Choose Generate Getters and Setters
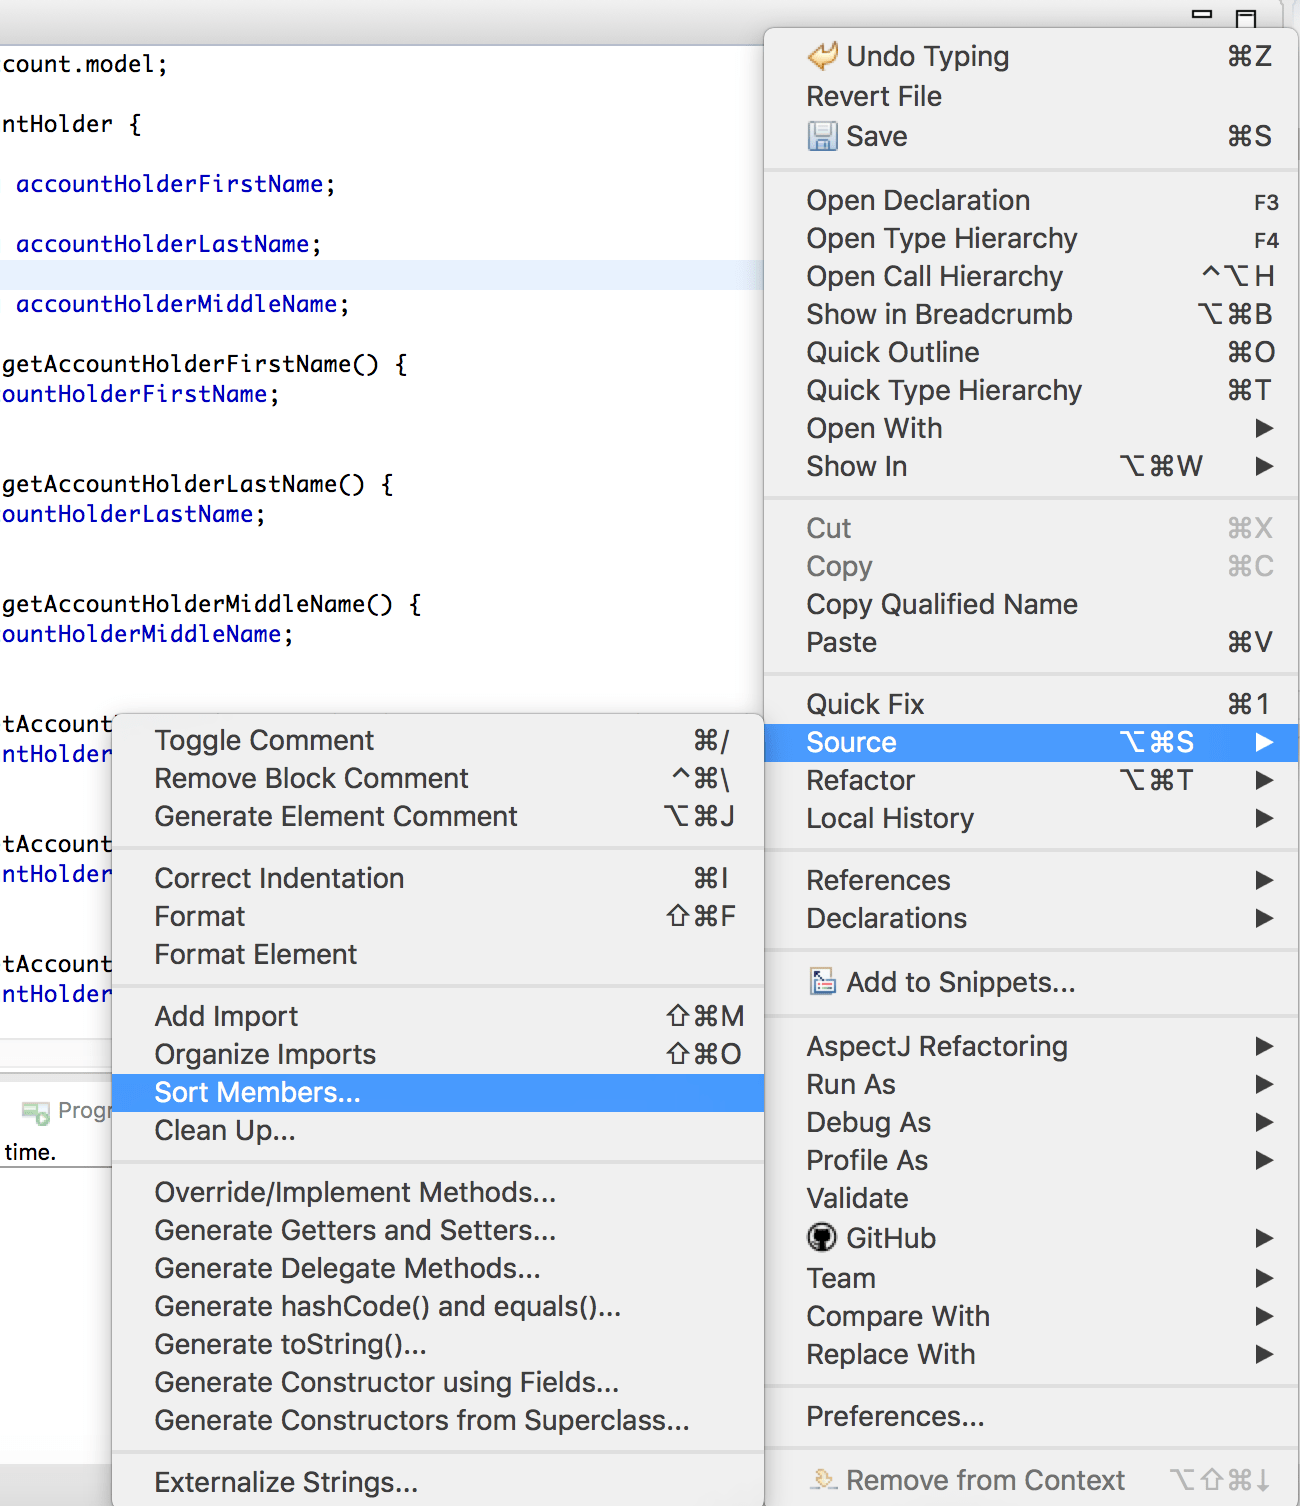This screenshot has height=1506, width=1300. click(x=355, y=1231)
